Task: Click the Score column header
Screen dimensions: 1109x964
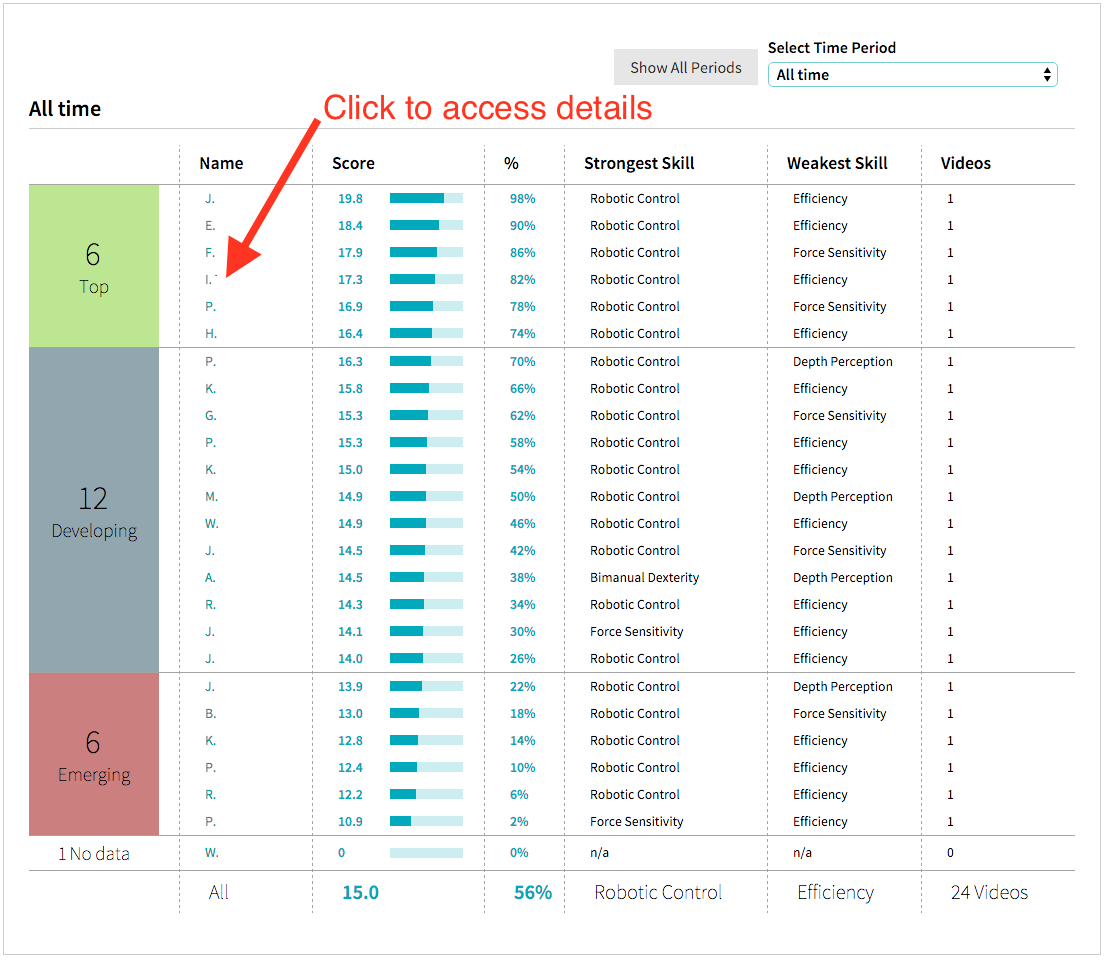Action: click(353, 163)
